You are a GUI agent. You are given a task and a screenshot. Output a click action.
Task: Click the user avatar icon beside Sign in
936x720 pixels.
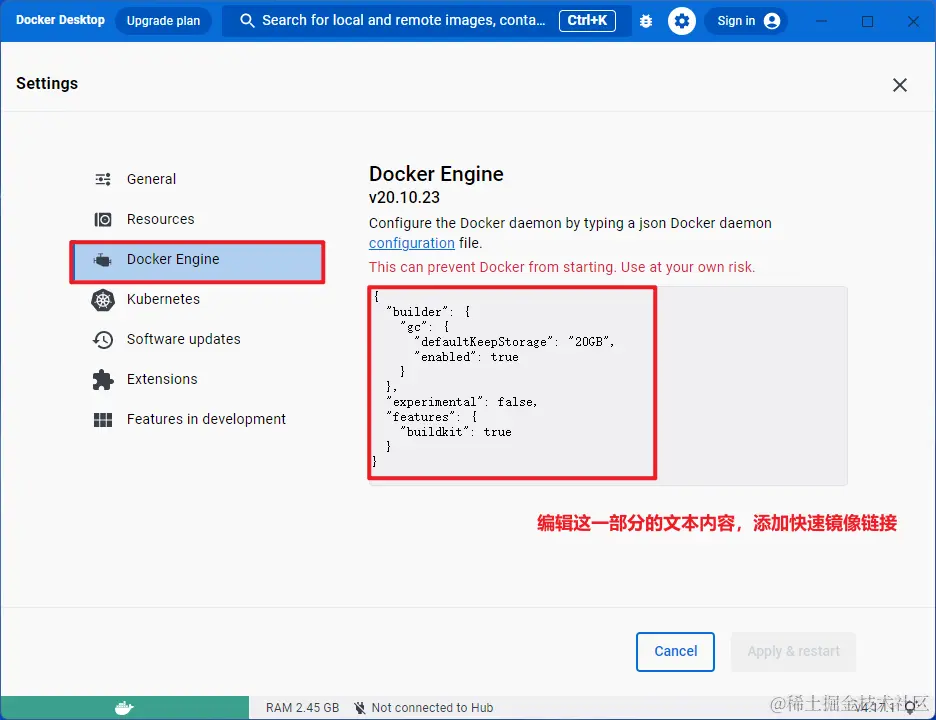pyautogui.click(x=772, y=21)
